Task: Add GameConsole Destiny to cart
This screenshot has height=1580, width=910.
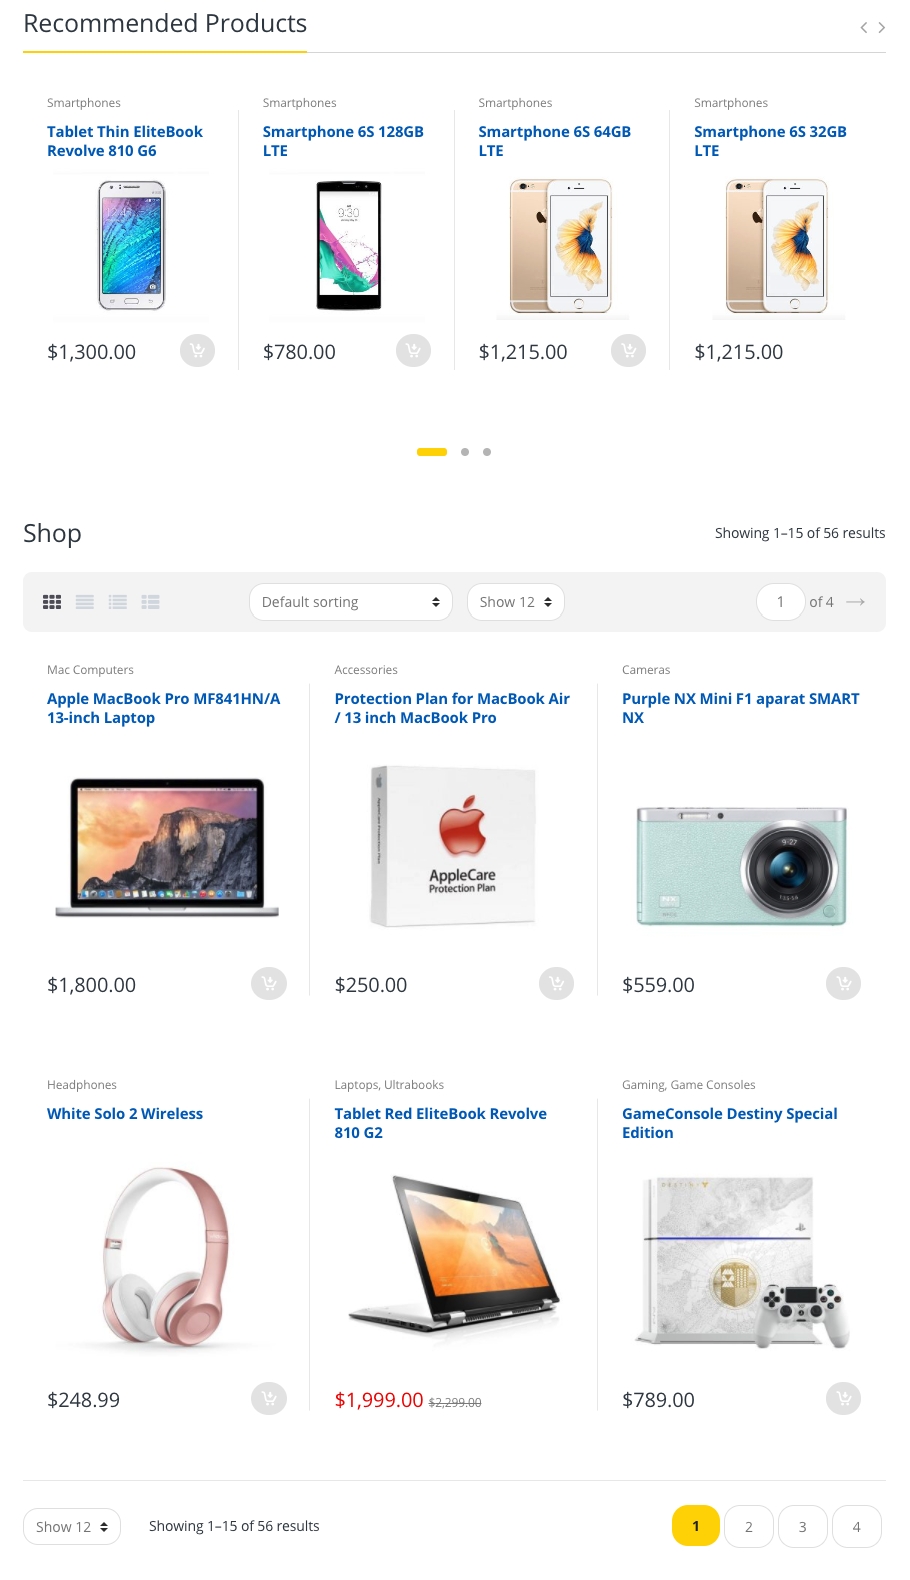Action: [x=844, y=1398]
